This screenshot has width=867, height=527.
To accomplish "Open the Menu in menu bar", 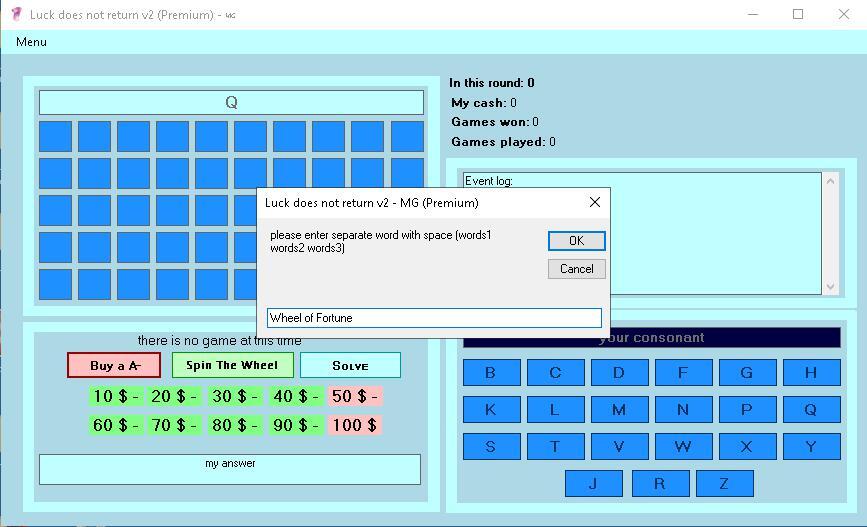I will 31,42.
